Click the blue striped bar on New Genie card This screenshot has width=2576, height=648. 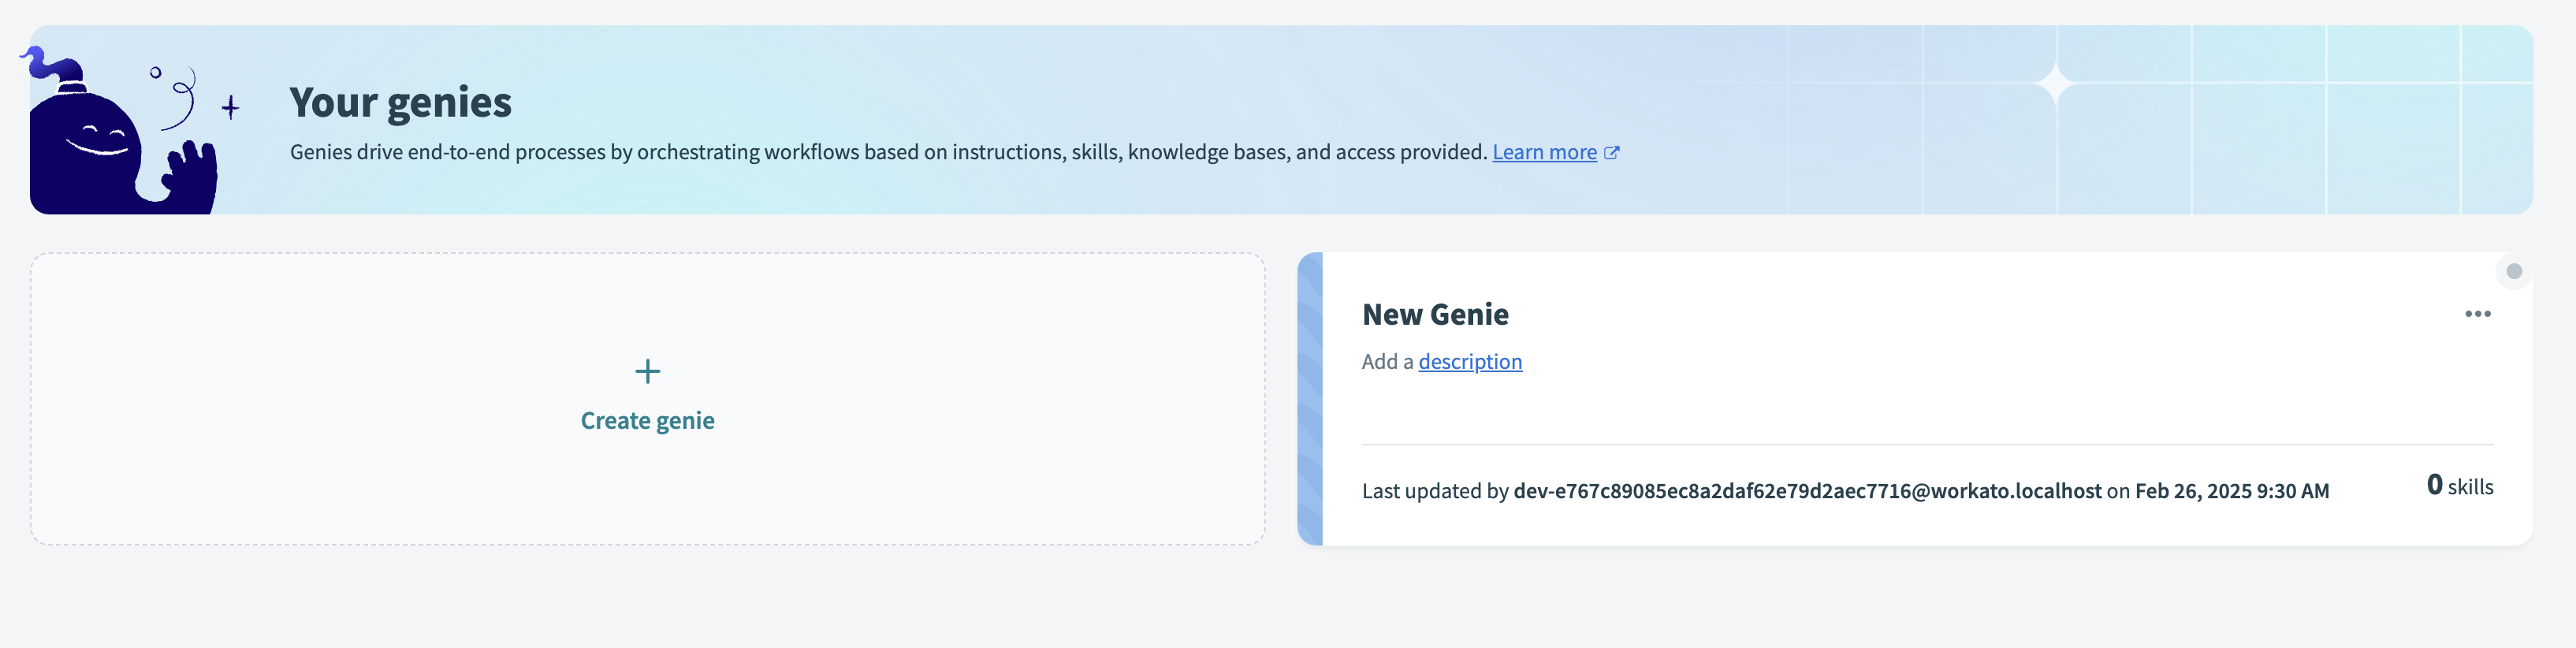click(x=1310, y=398)
